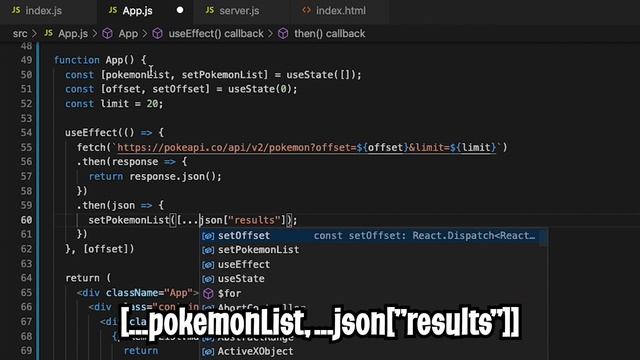
Task: Click 'setPokemonList' in the useState line
Action: click(x=222, y=75)
